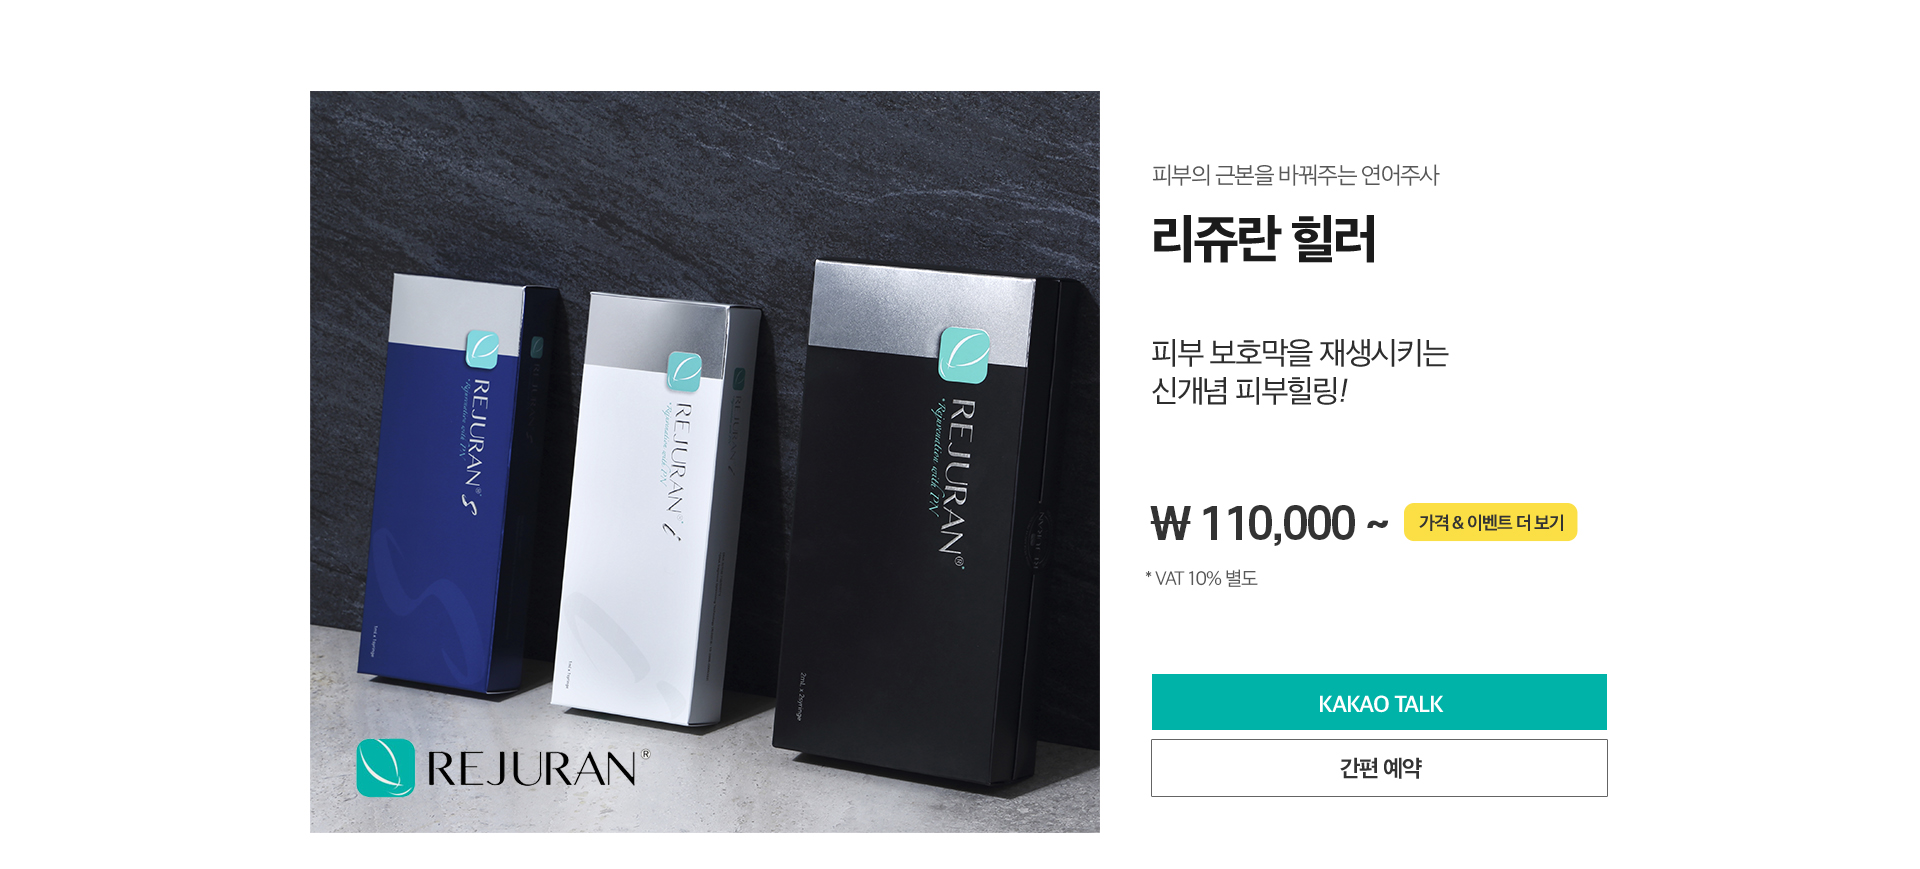Click the leaf emblem on blue box
This screenshot has width=1920, height=869.
[x=482, y=350]
